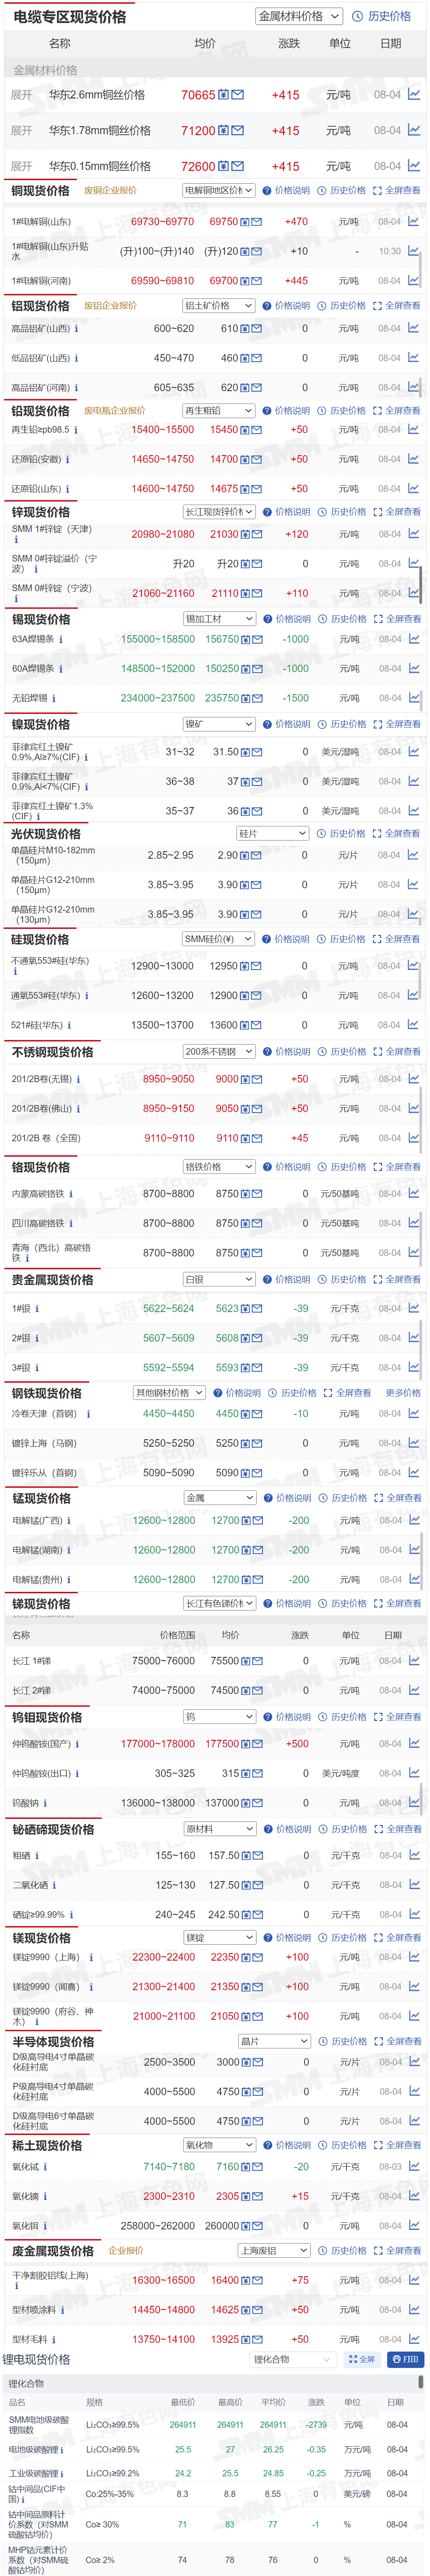Click info icon beside 201/2B卷(无锡)
The width and height of the screenshot is (430, 2576).
(x=78, y=1079)
